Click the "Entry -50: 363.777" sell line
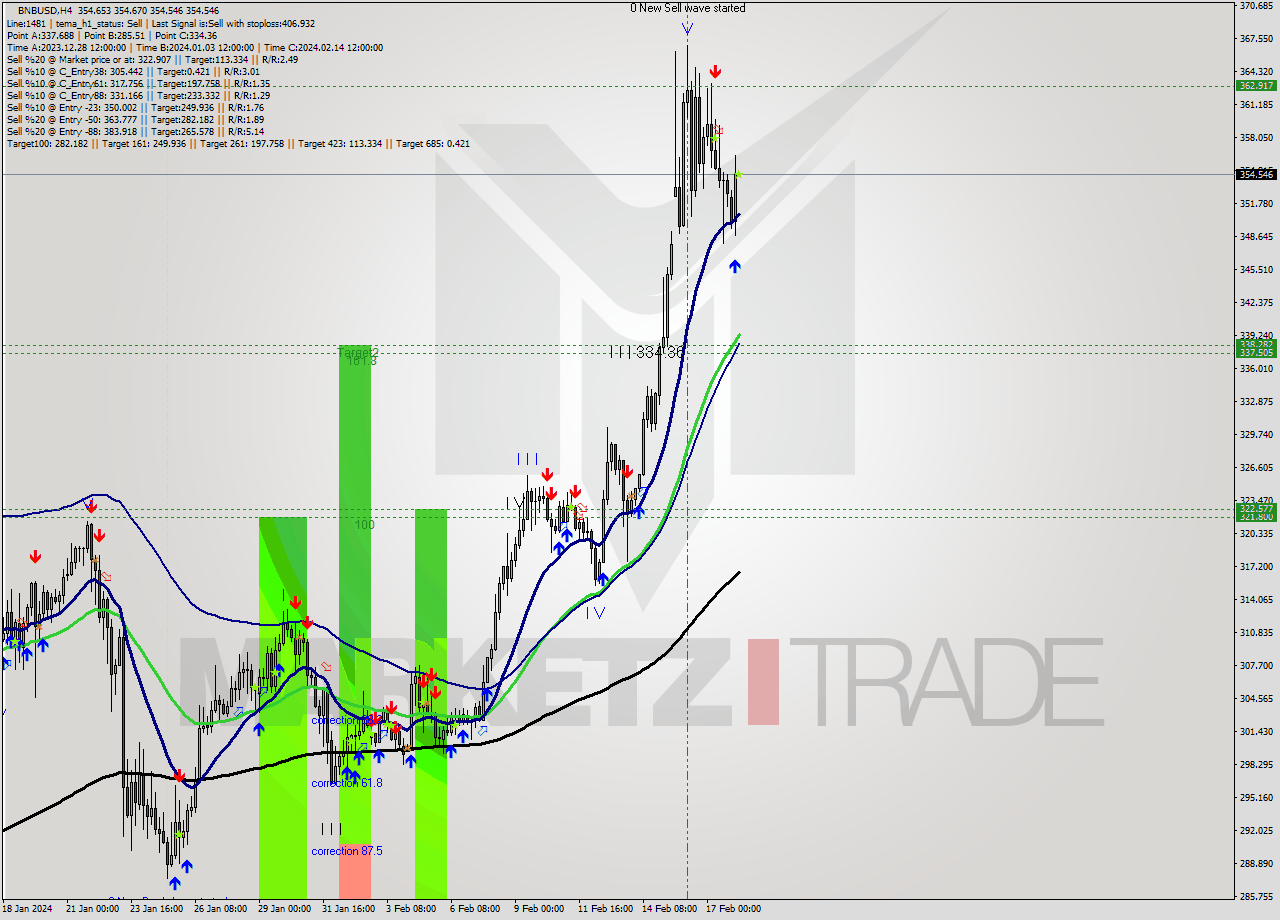This screenshot has height=920, width=1280. (x=135, y=119)
